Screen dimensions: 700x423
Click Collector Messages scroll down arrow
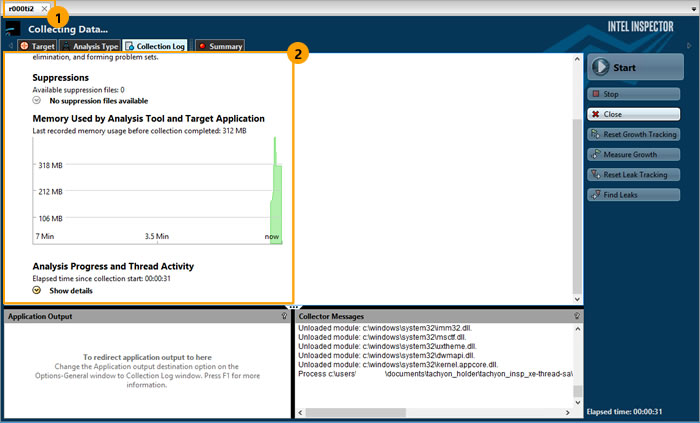(578, 402)
